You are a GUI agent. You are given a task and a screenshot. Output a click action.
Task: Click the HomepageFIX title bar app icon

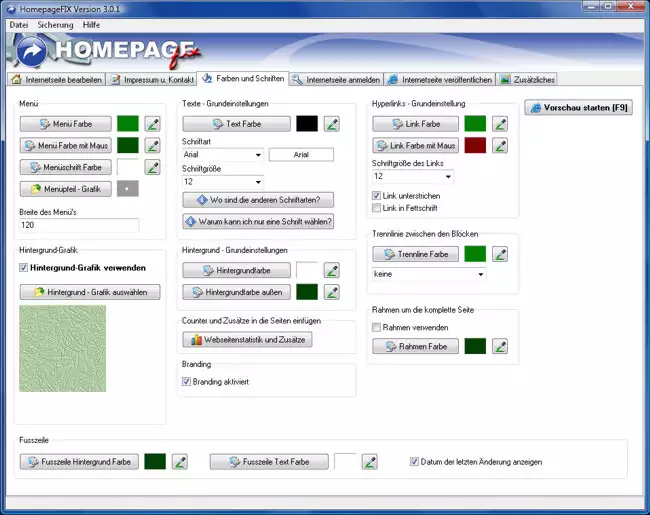pyautogui.click(x=11, y=9)
